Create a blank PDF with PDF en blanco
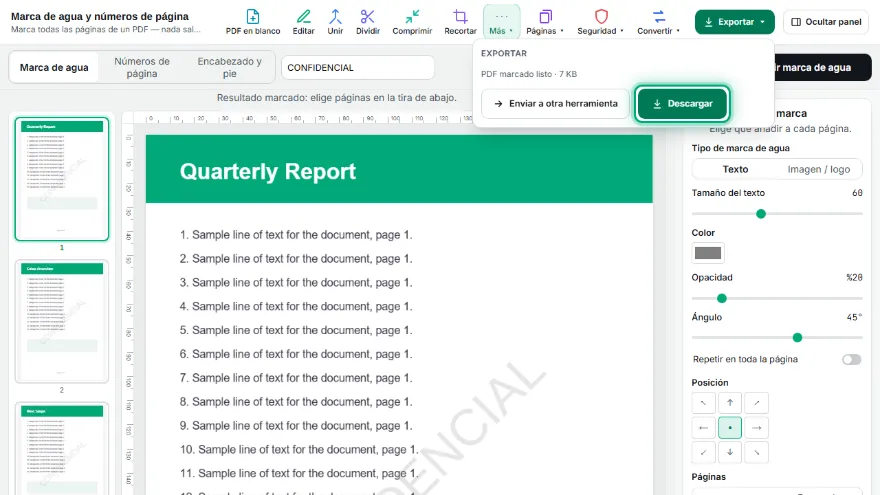Viewport: 880px width, 495px height. (x=253, y=22)
